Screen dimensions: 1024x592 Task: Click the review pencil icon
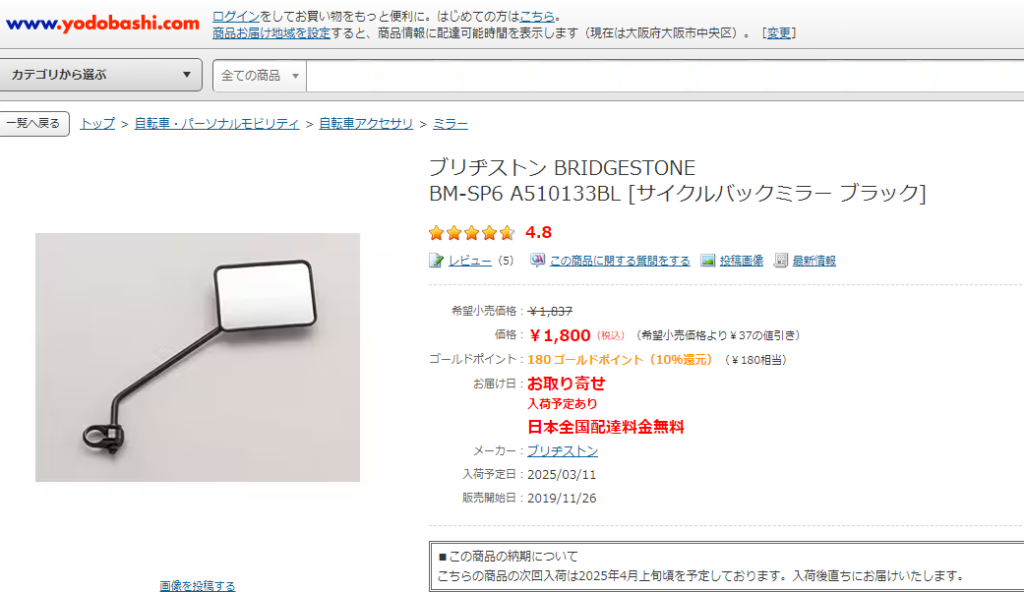436,261
